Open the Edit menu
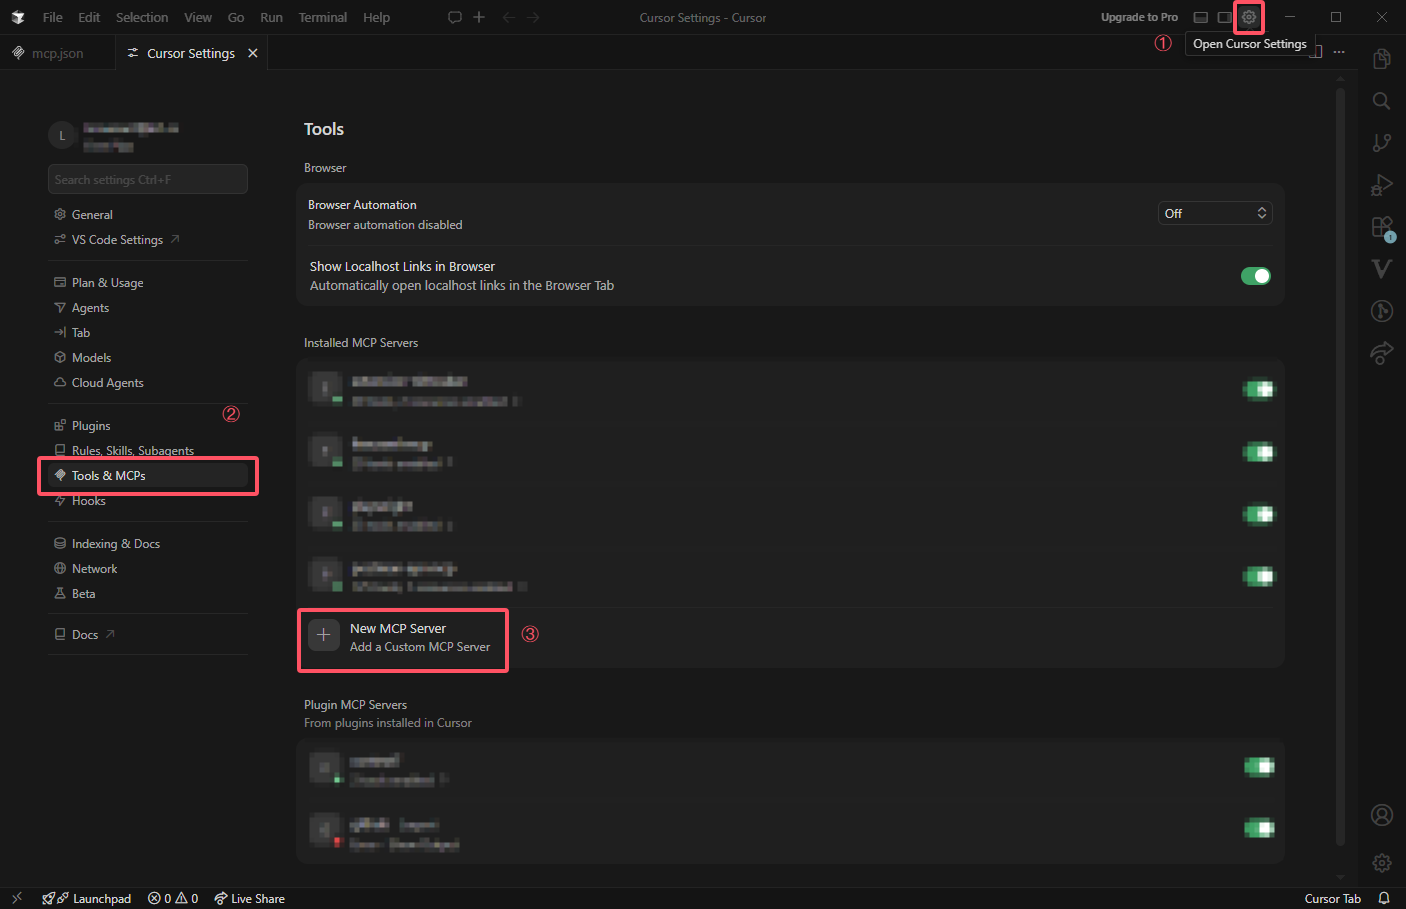Image resolution: width=1406 pixels, height=909 pixels. pyautogui.click(x=89, y=17)
